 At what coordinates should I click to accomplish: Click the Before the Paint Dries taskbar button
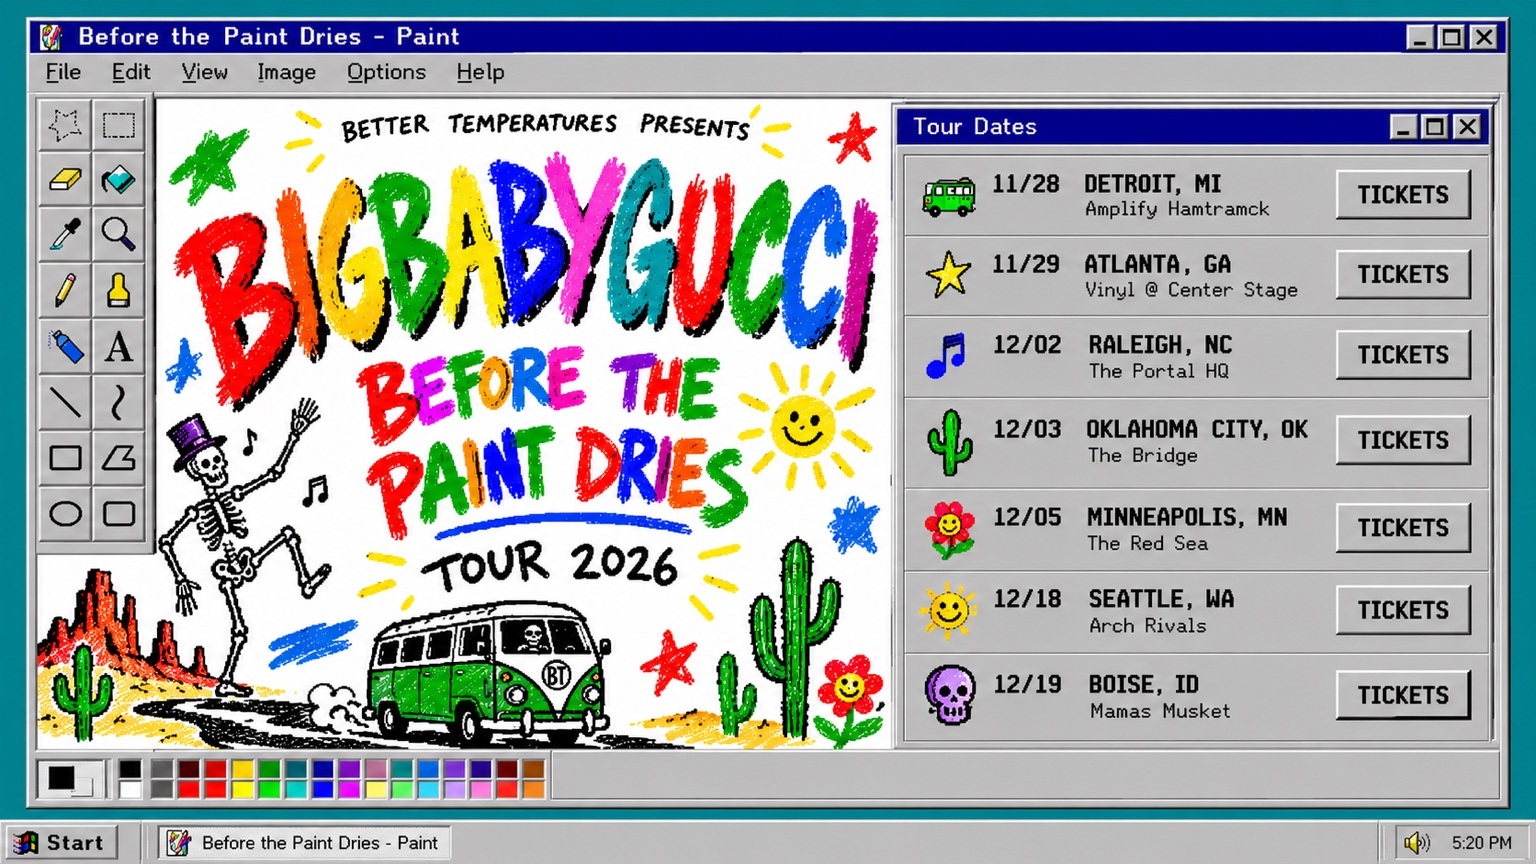pos(304,843)
